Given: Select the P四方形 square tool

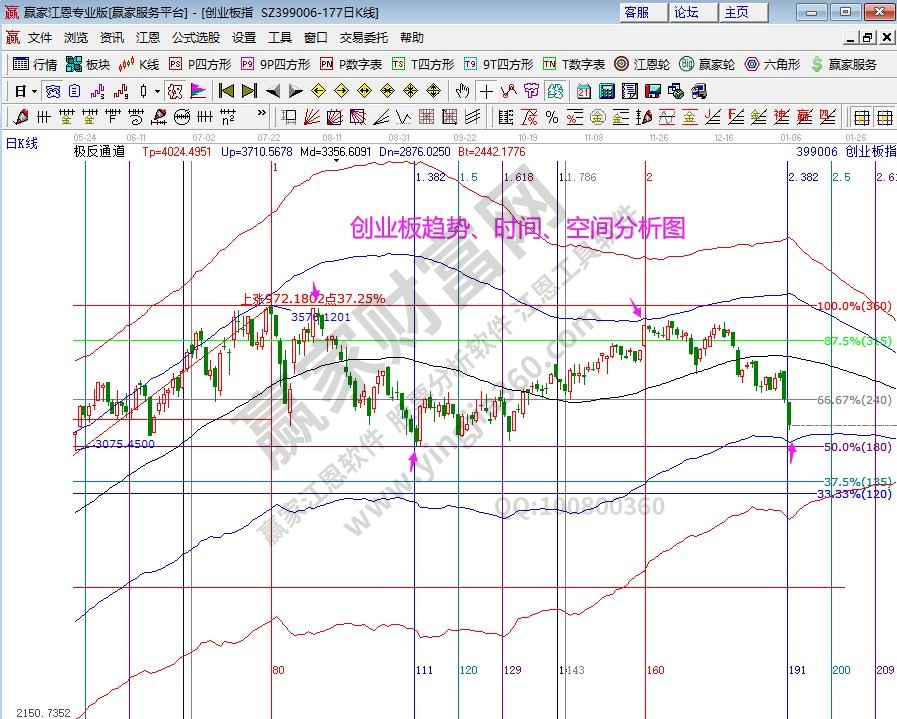Looking at the screenshot, I should point(200,64).
